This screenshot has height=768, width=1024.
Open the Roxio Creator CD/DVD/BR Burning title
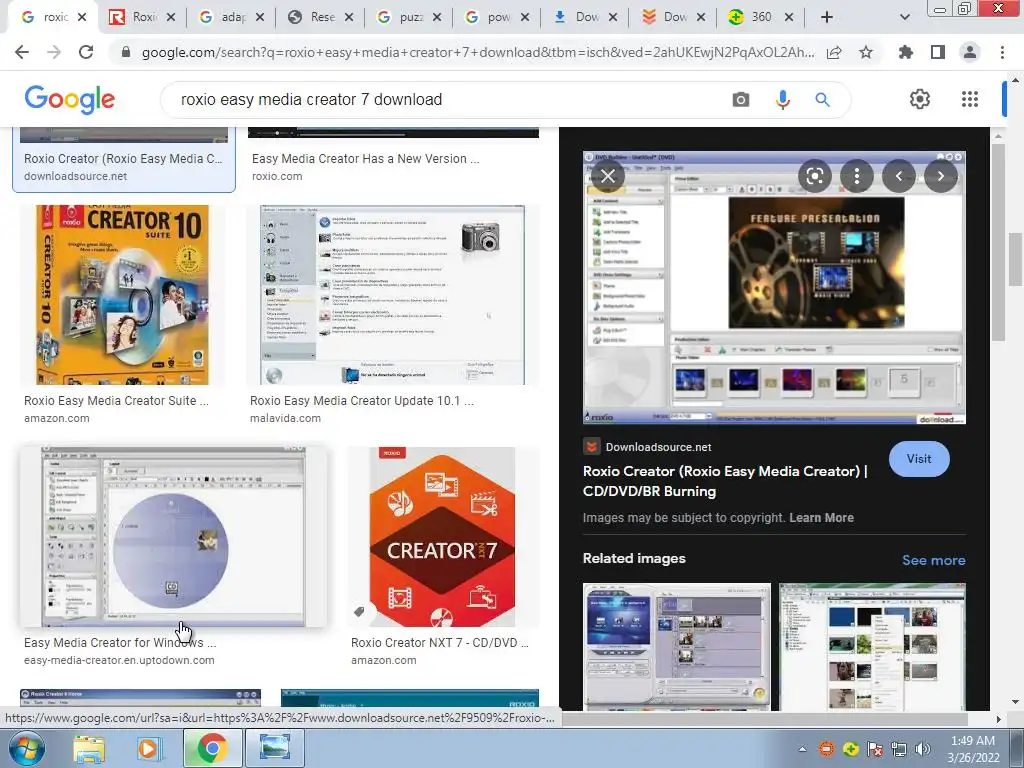coord(725,481)
